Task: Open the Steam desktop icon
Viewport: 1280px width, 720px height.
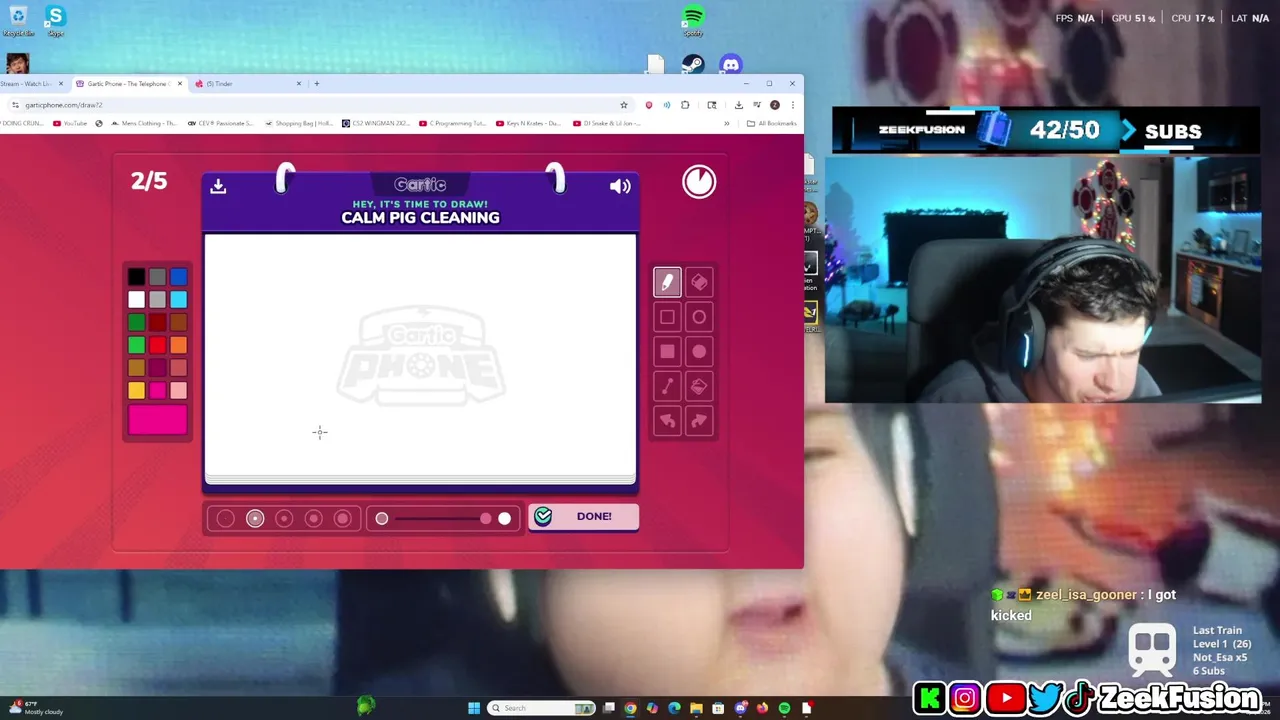Action: tap(692, 65)
